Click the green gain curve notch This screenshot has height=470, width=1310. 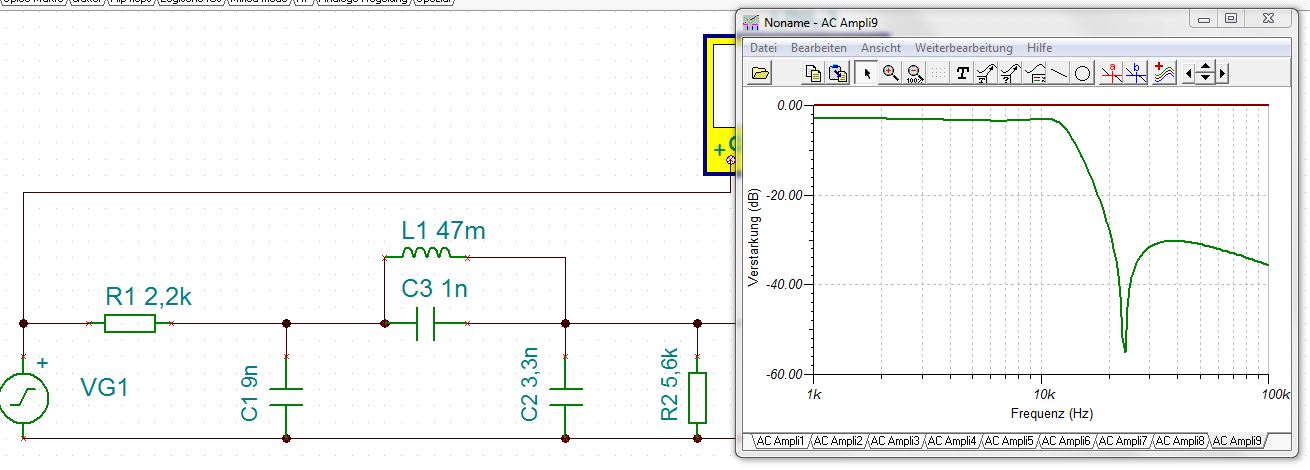(1125, 348)
